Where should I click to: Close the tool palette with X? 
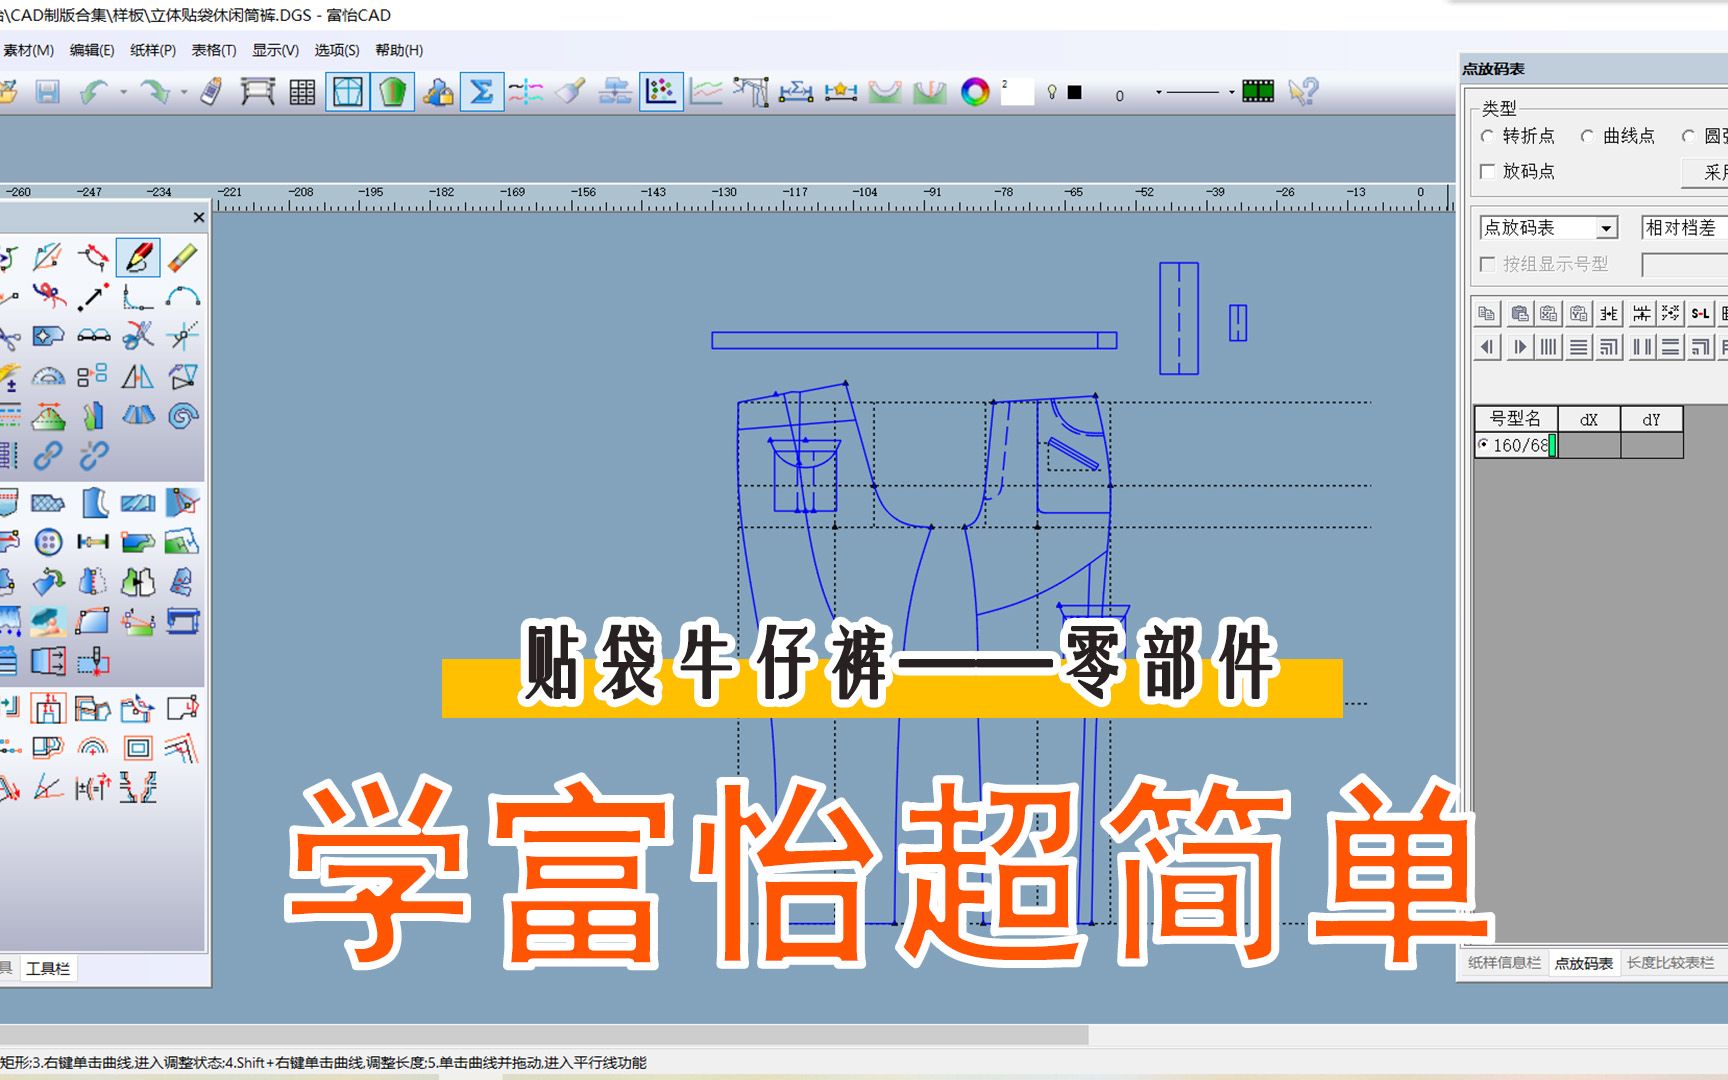(x=198, y=217)
